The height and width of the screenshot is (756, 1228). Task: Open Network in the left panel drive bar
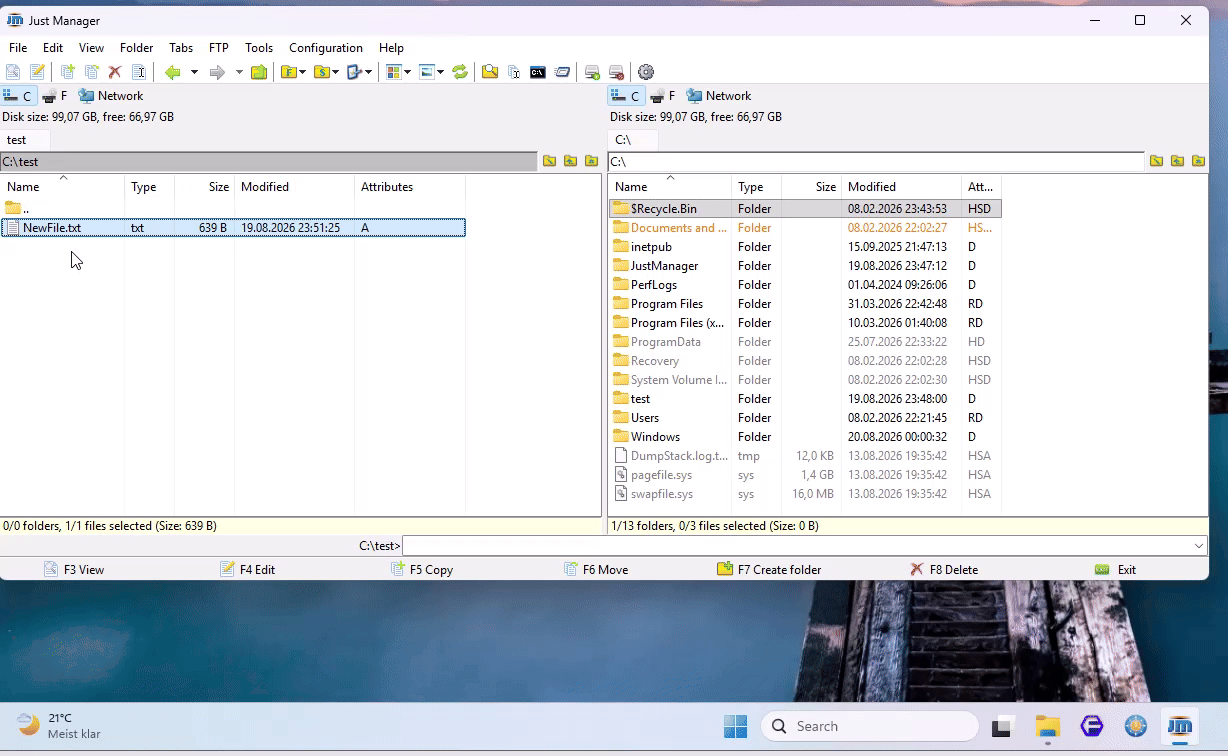pyautogui.click(x=111, y=96)
